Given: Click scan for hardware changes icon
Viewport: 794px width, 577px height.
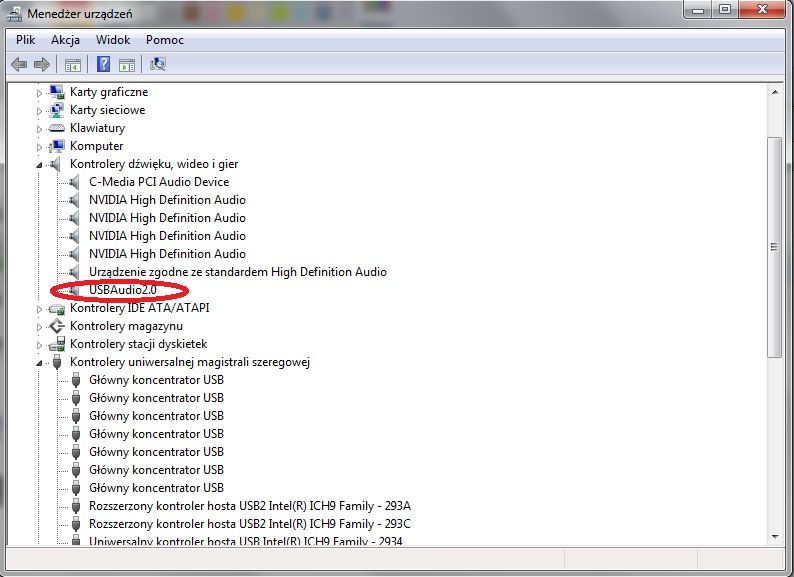Looking at the screenshot, I should click(157, 64).
